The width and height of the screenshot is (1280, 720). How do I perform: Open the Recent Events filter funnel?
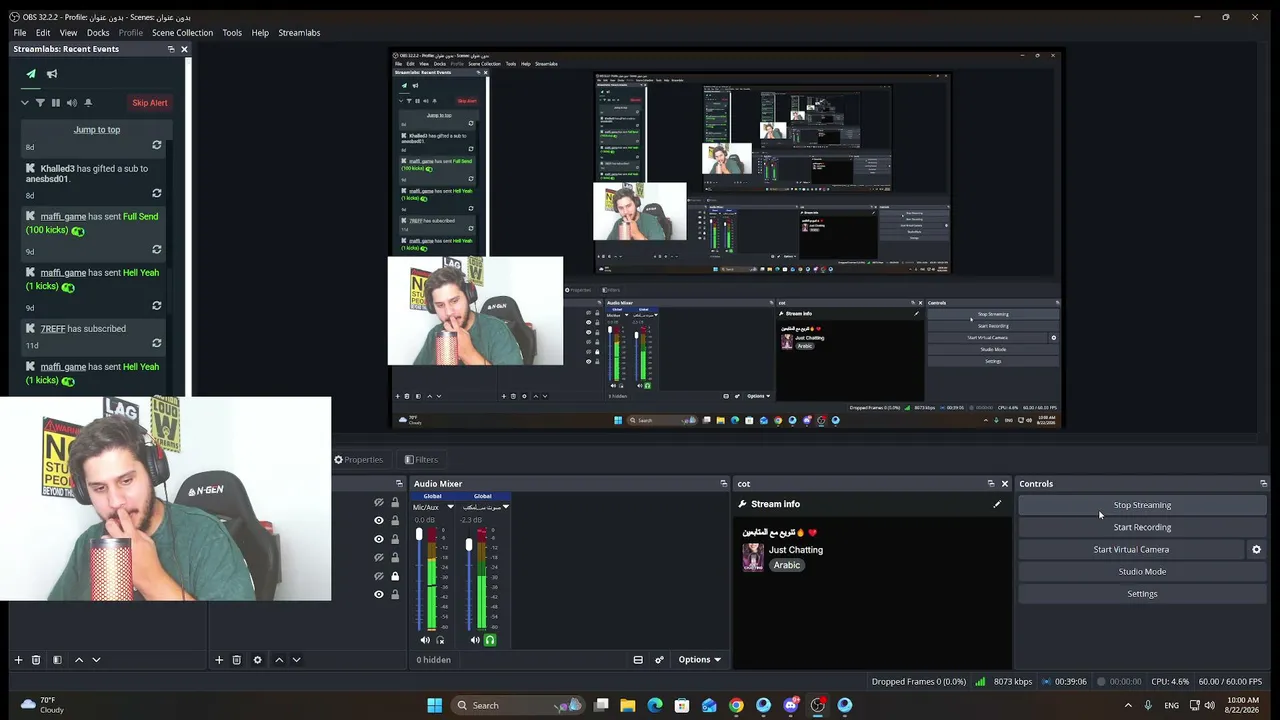[40, 103]
